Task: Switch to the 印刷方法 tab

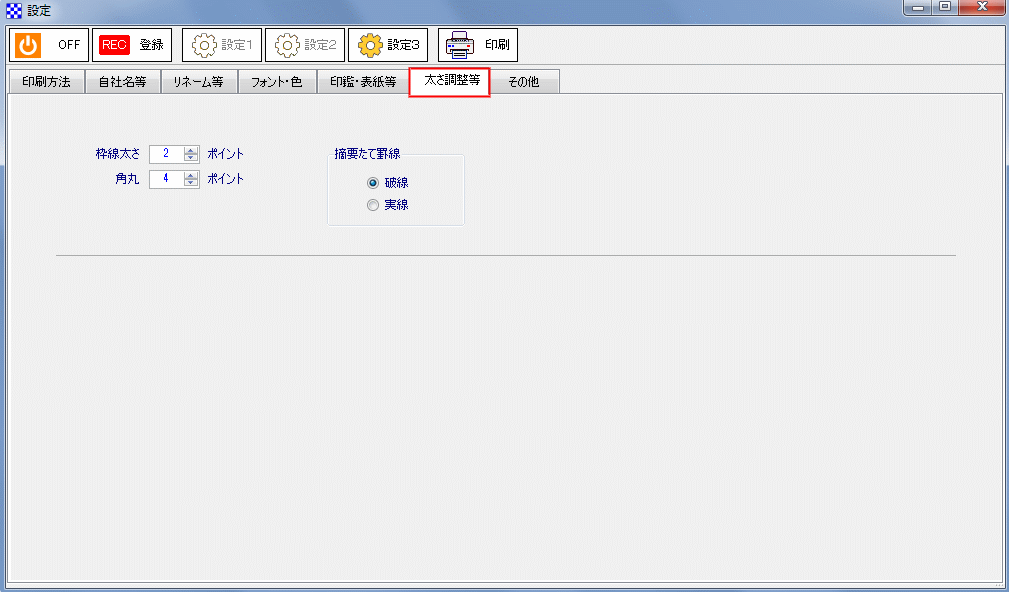Action: pyautogui.click(x=46, y=81)
